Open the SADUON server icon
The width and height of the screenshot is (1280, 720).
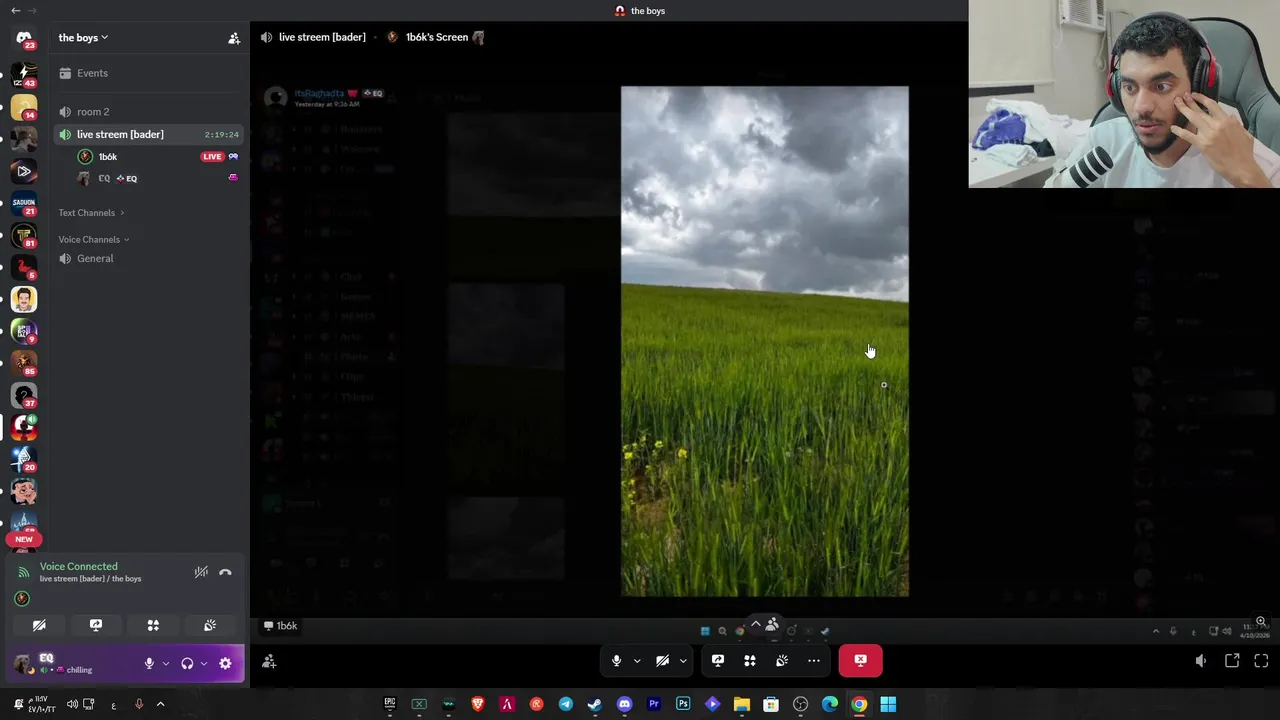click(24, 202)
